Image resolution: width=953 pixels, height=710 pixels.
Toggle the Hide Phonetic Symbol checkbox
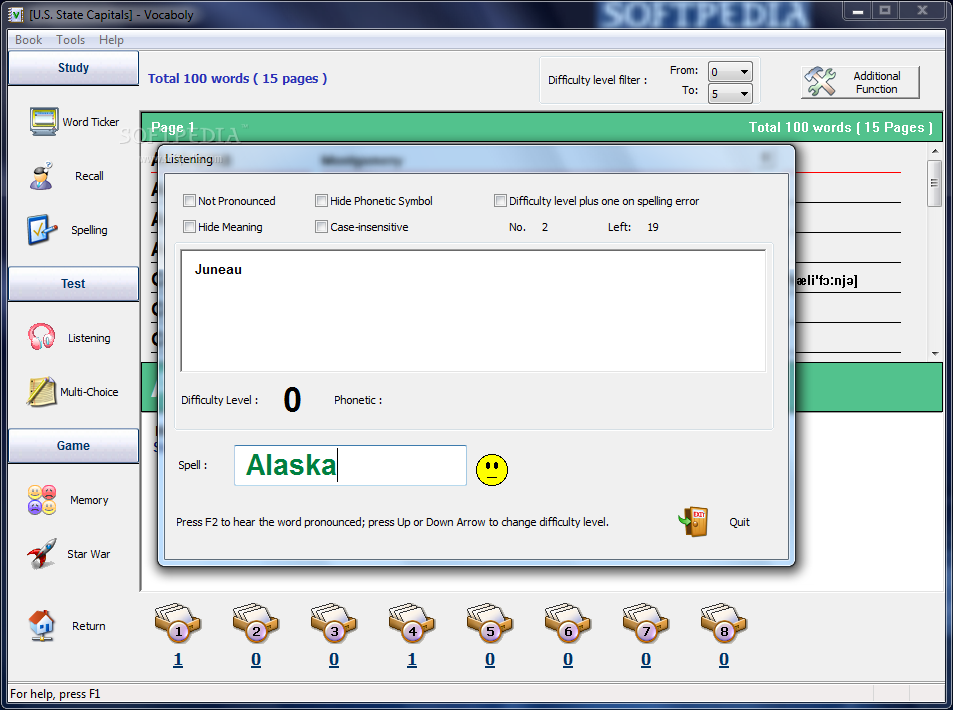click(321, 201)
